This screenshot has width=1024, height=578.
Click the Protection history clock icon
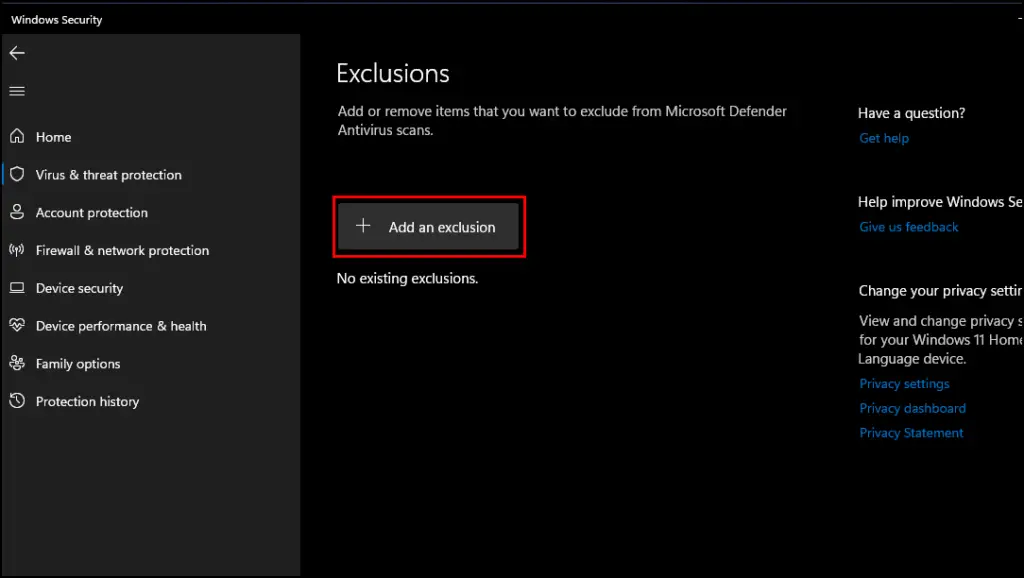17,401
